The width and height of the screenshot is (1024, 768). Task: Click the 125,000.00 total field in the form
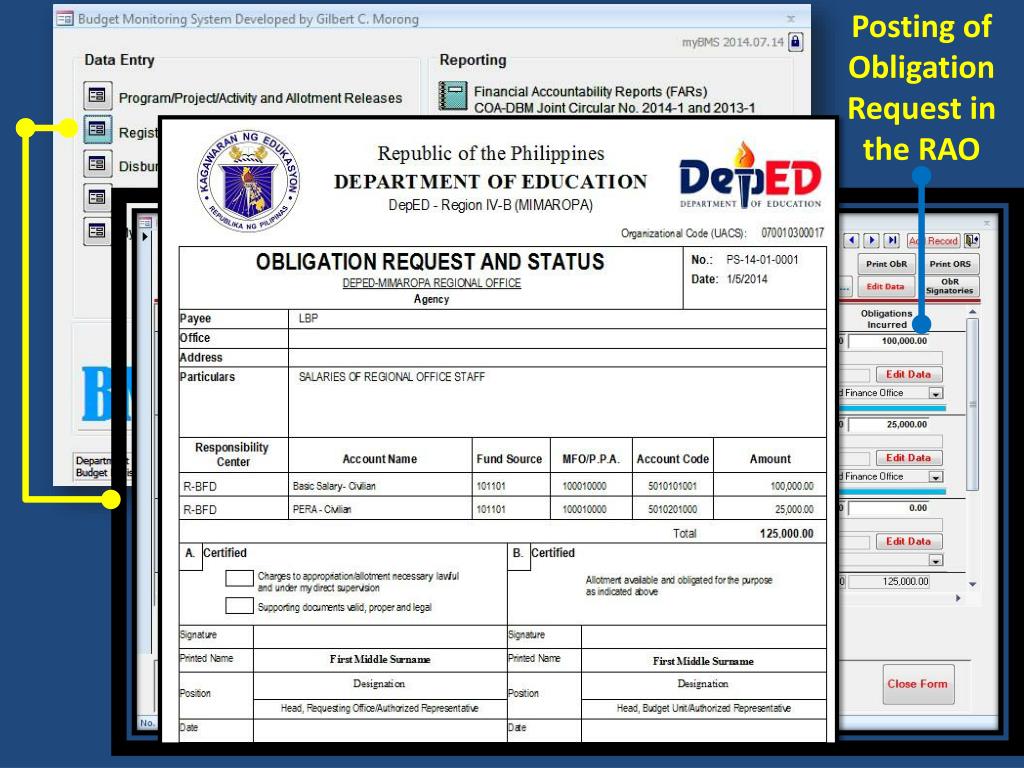coord(889,581)
